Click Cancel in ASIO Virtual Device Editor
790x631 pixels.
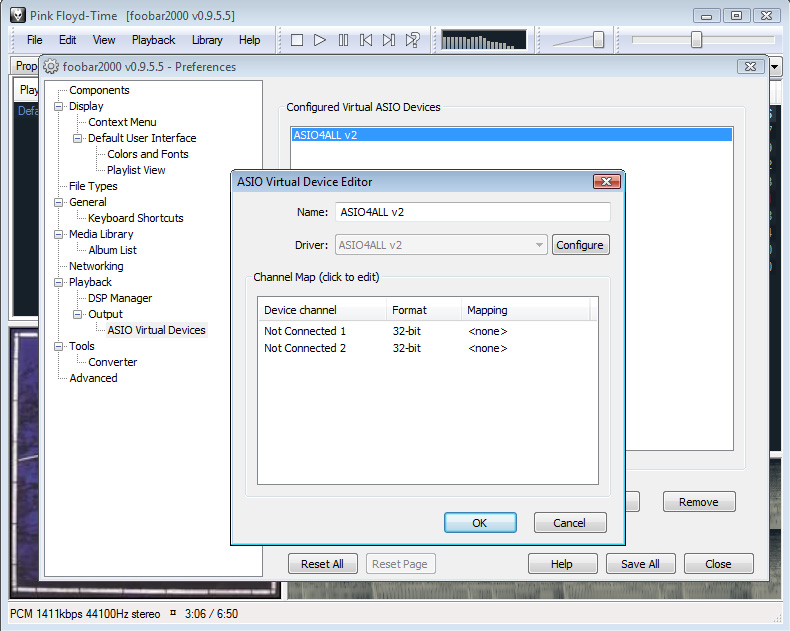click(570, 523)
